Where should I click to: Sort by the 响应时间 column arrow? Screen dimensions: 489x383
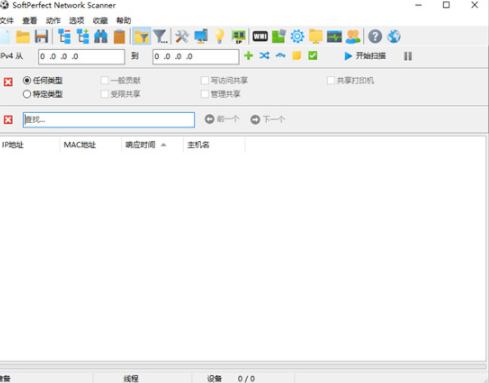163,145
